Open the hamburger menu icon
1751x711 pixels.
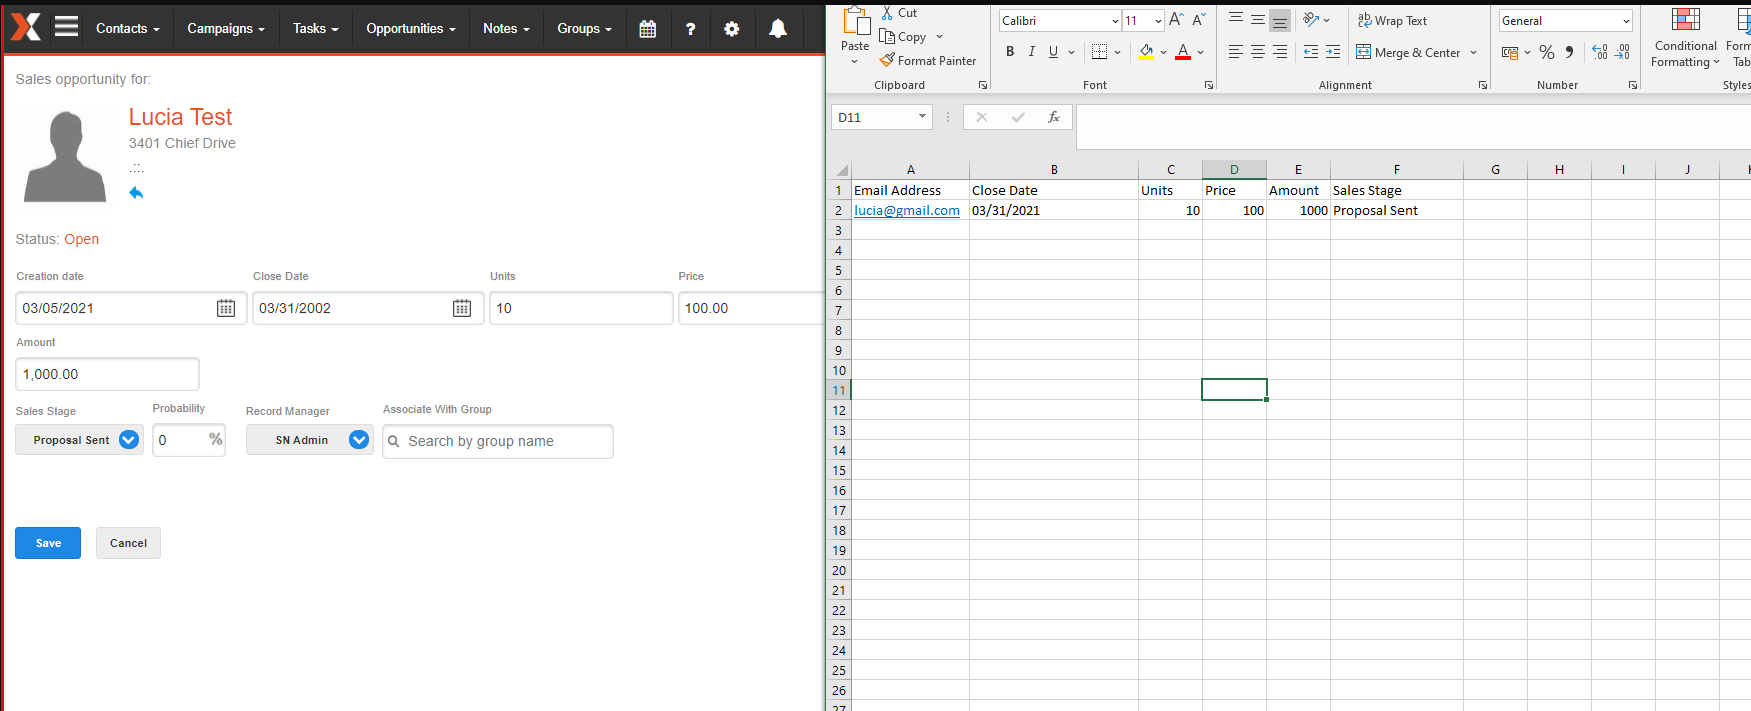(x=66, y=27)
